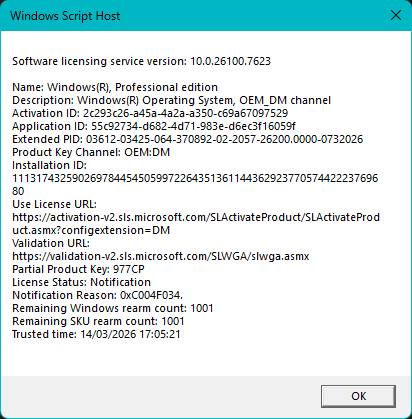Click the Activation ID value
Screen dimensions: 412x419
pyautogui.click(x=185, y=113)
